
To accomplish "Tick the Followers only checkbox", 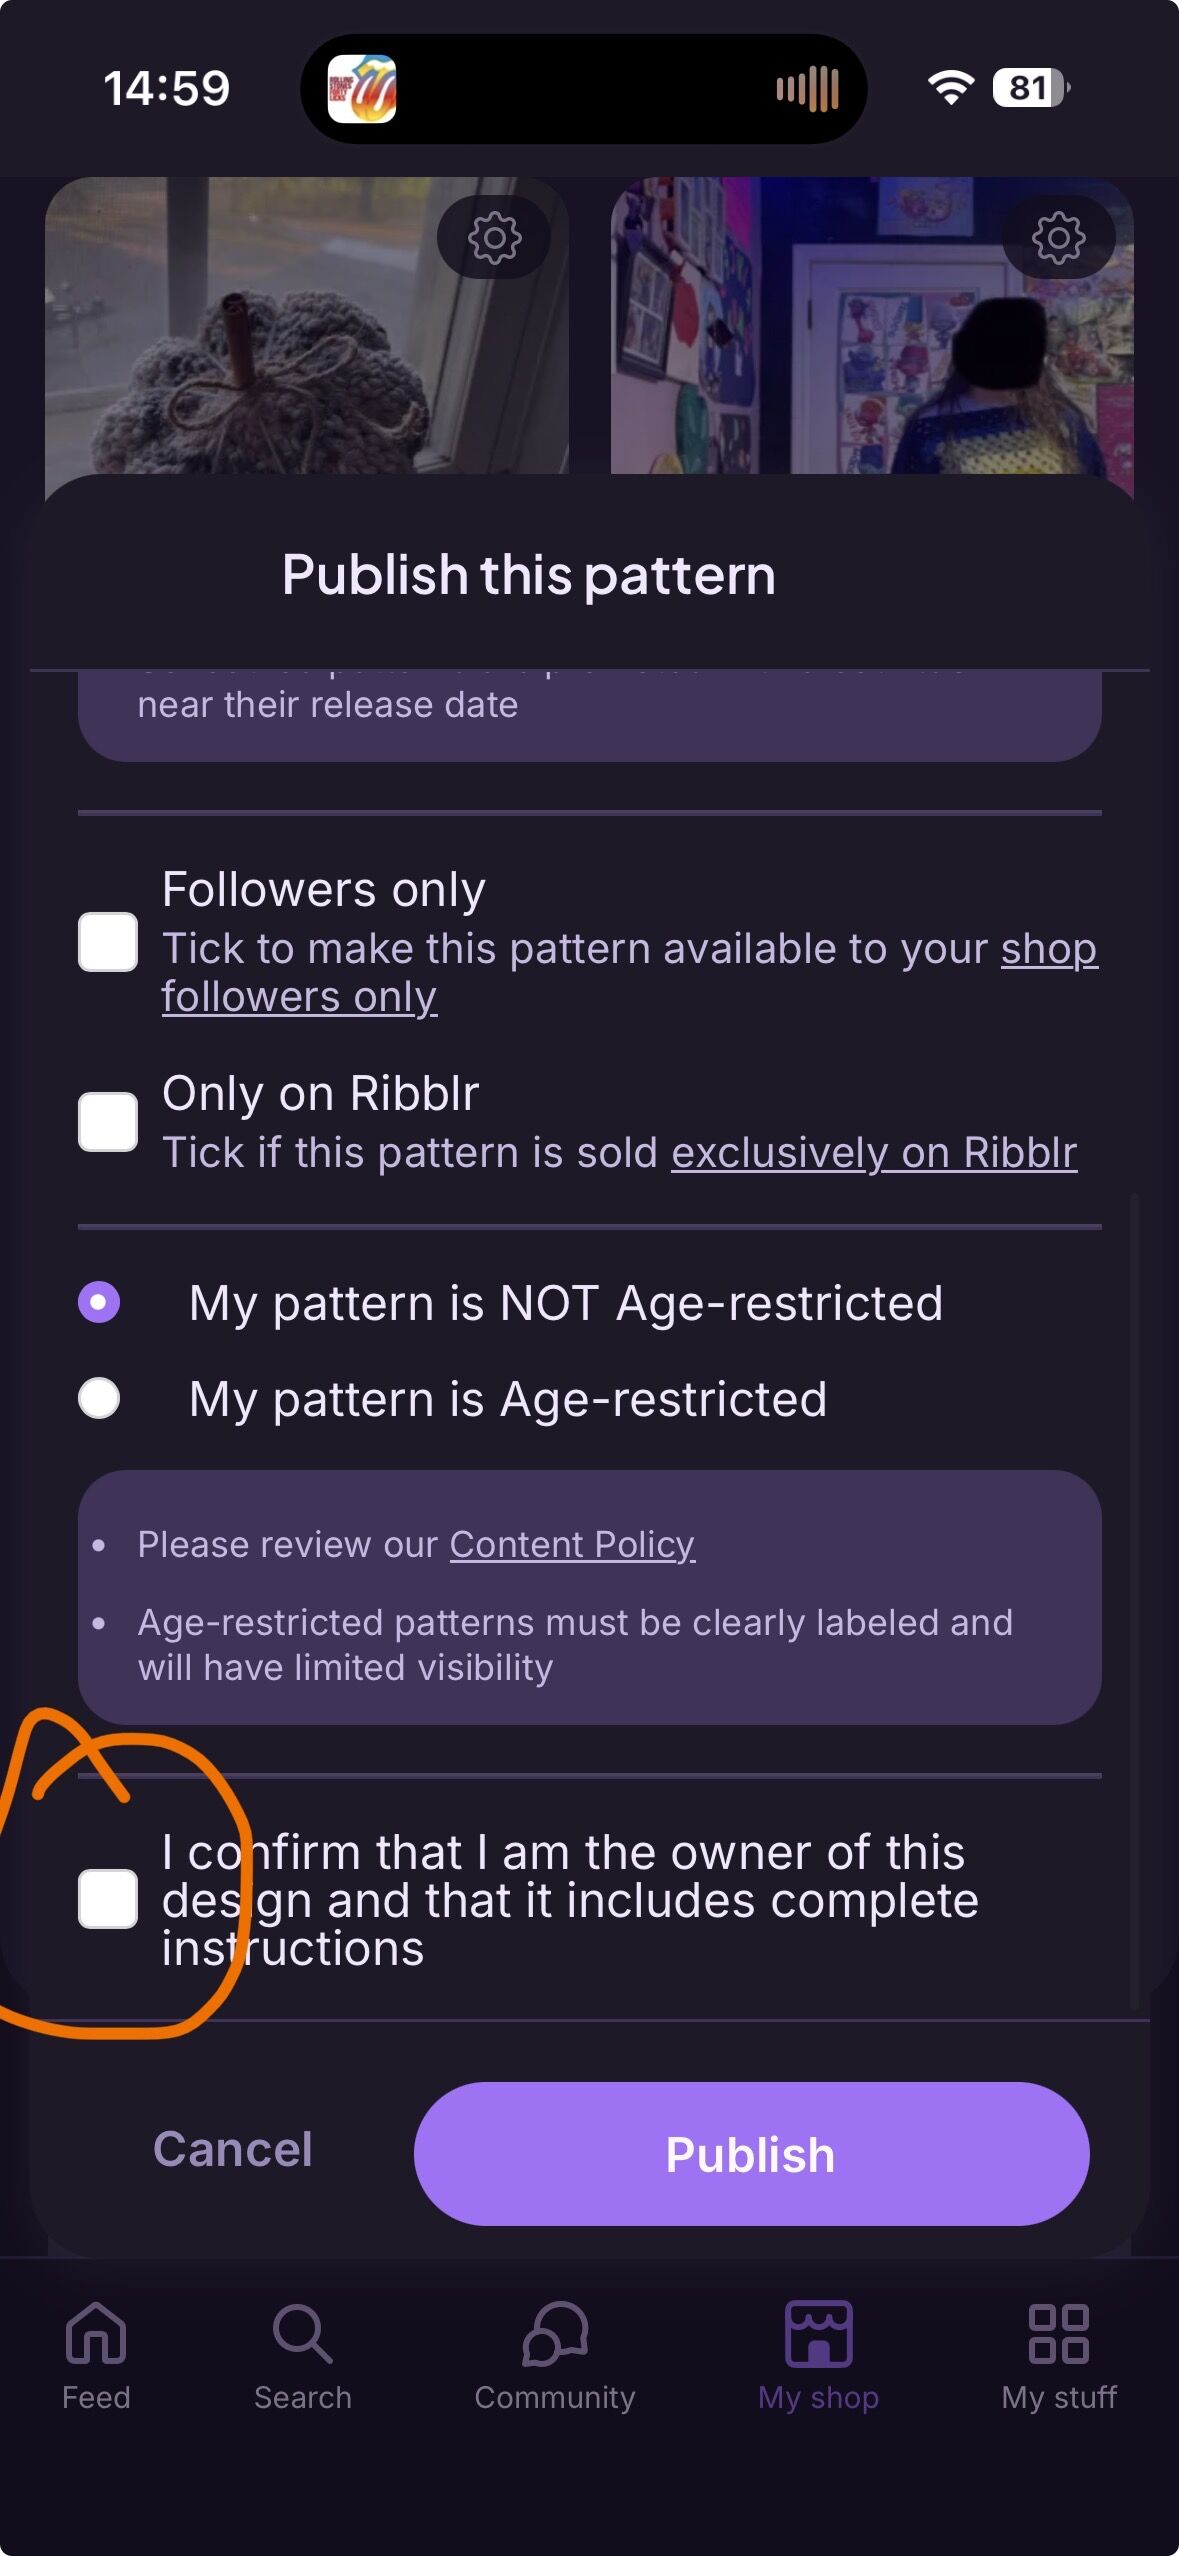I will [x=108, y=942].
